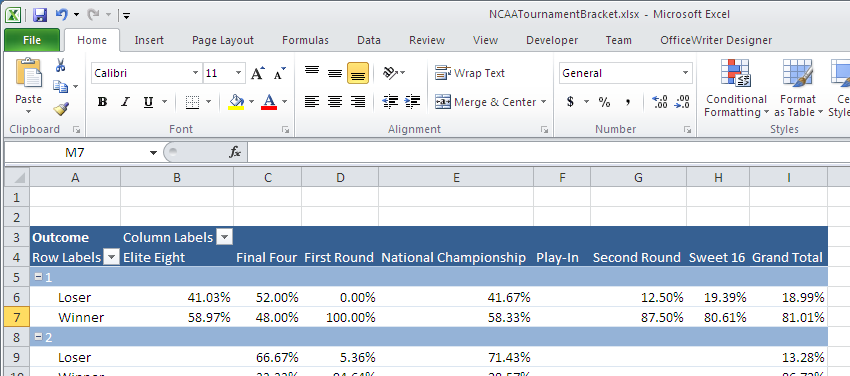
Task: Open fill color dropdown arrow
Action: 252,102
